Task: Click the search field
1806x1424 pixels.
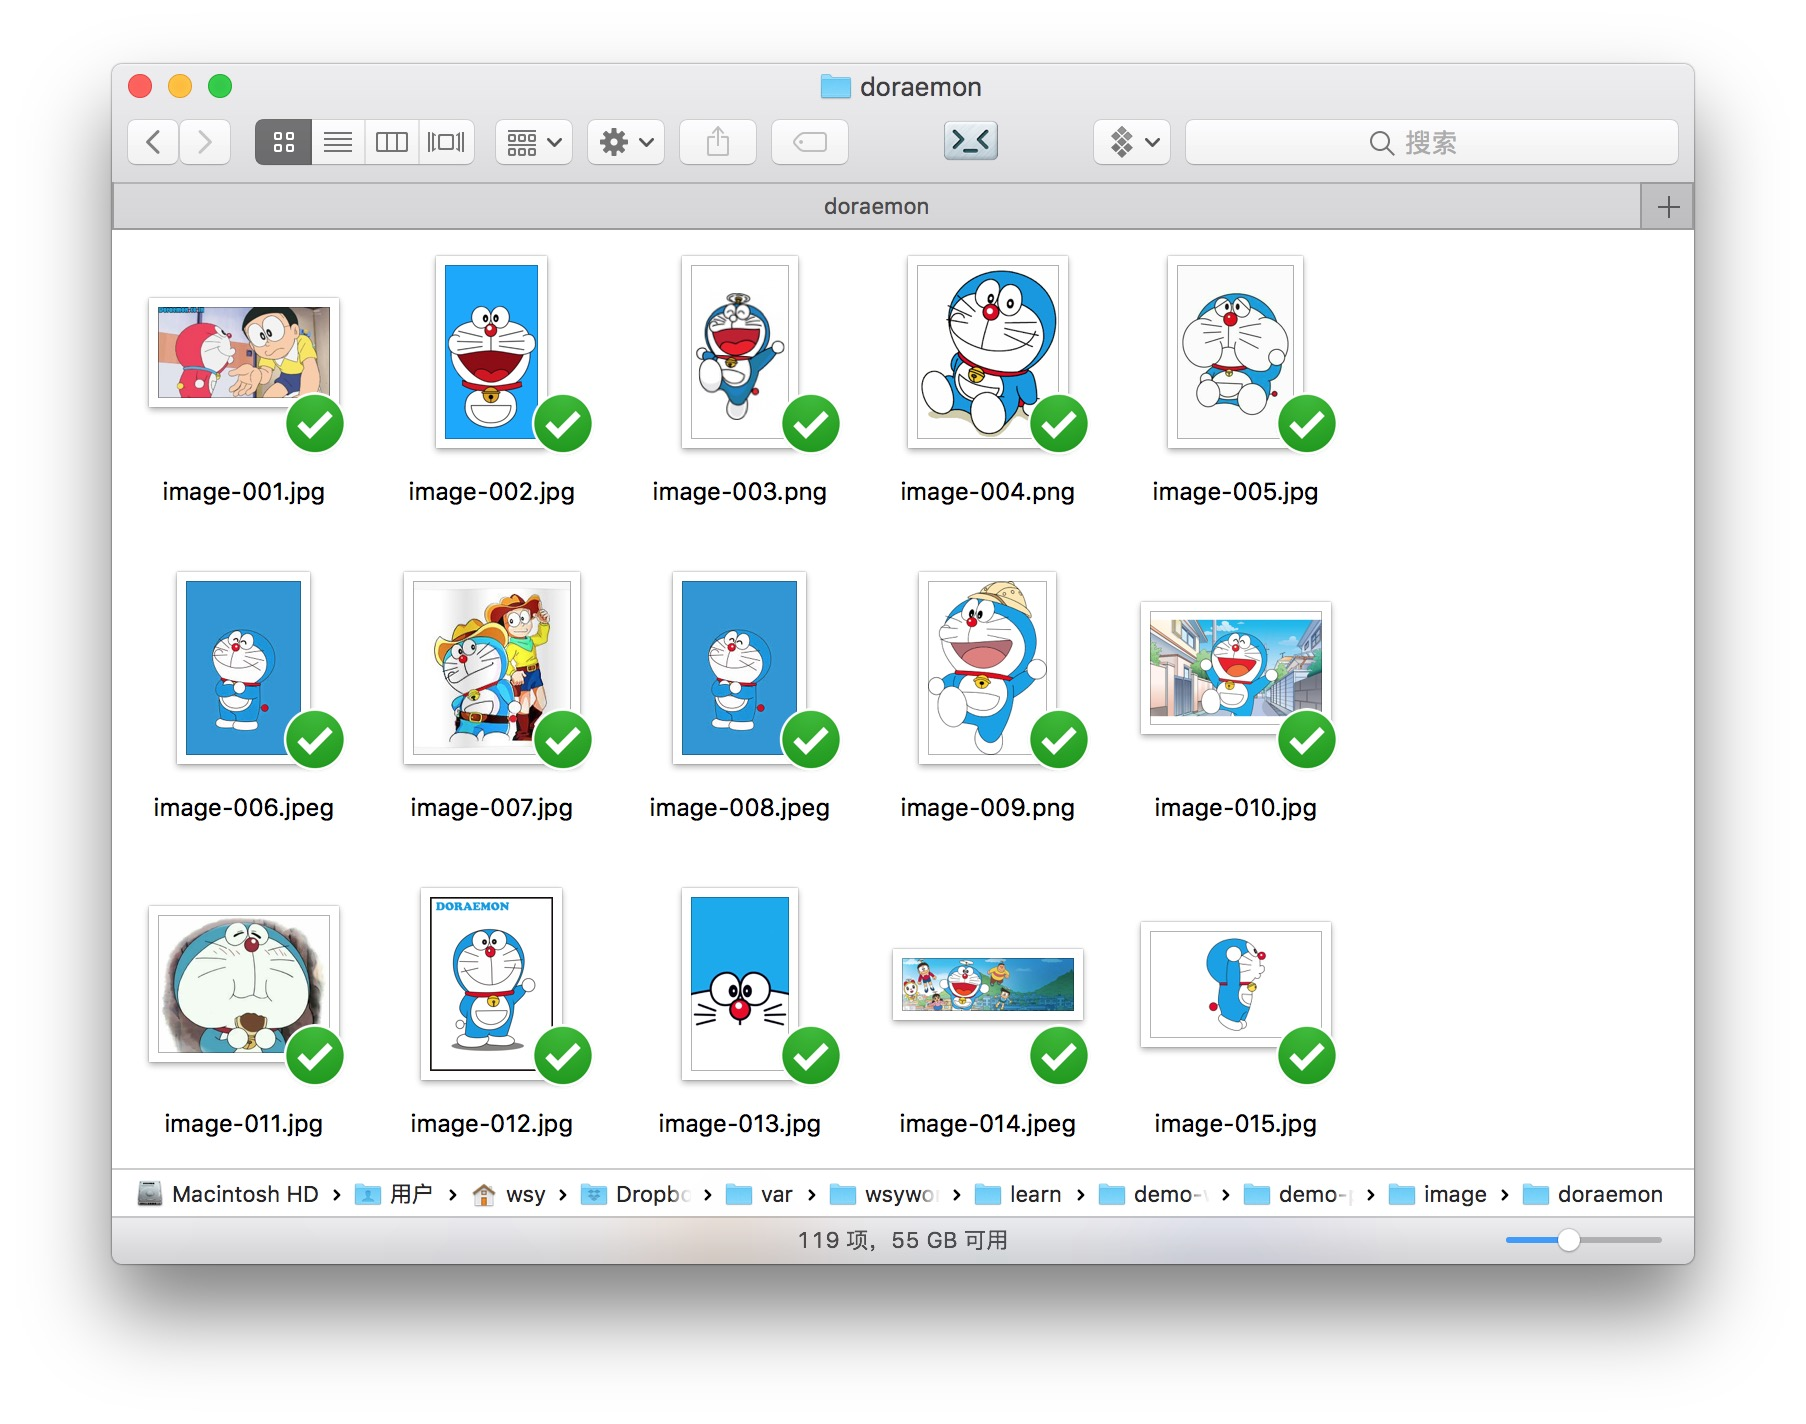Action: coord(1431,142)
